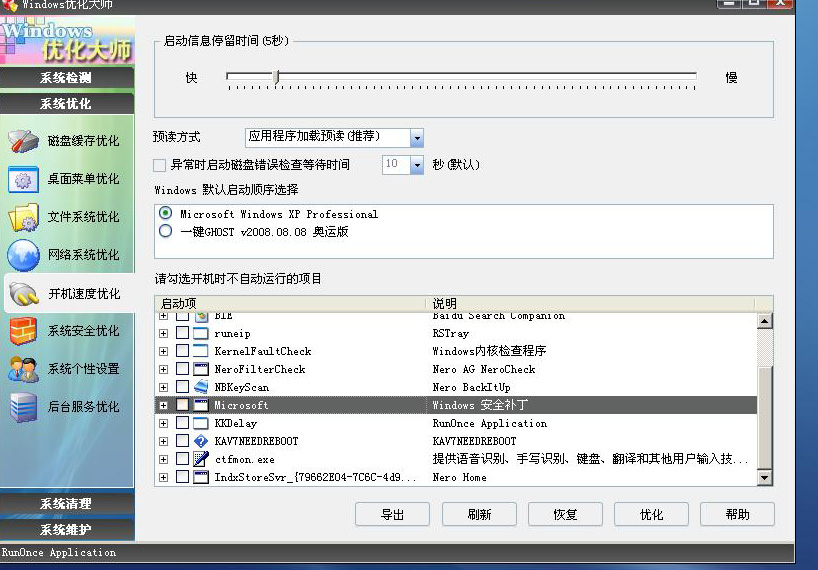Image resolution: width=818 pixels, height=570 pixels.
Task: Click the KKDelay entry icon
Action: [201, 423]
